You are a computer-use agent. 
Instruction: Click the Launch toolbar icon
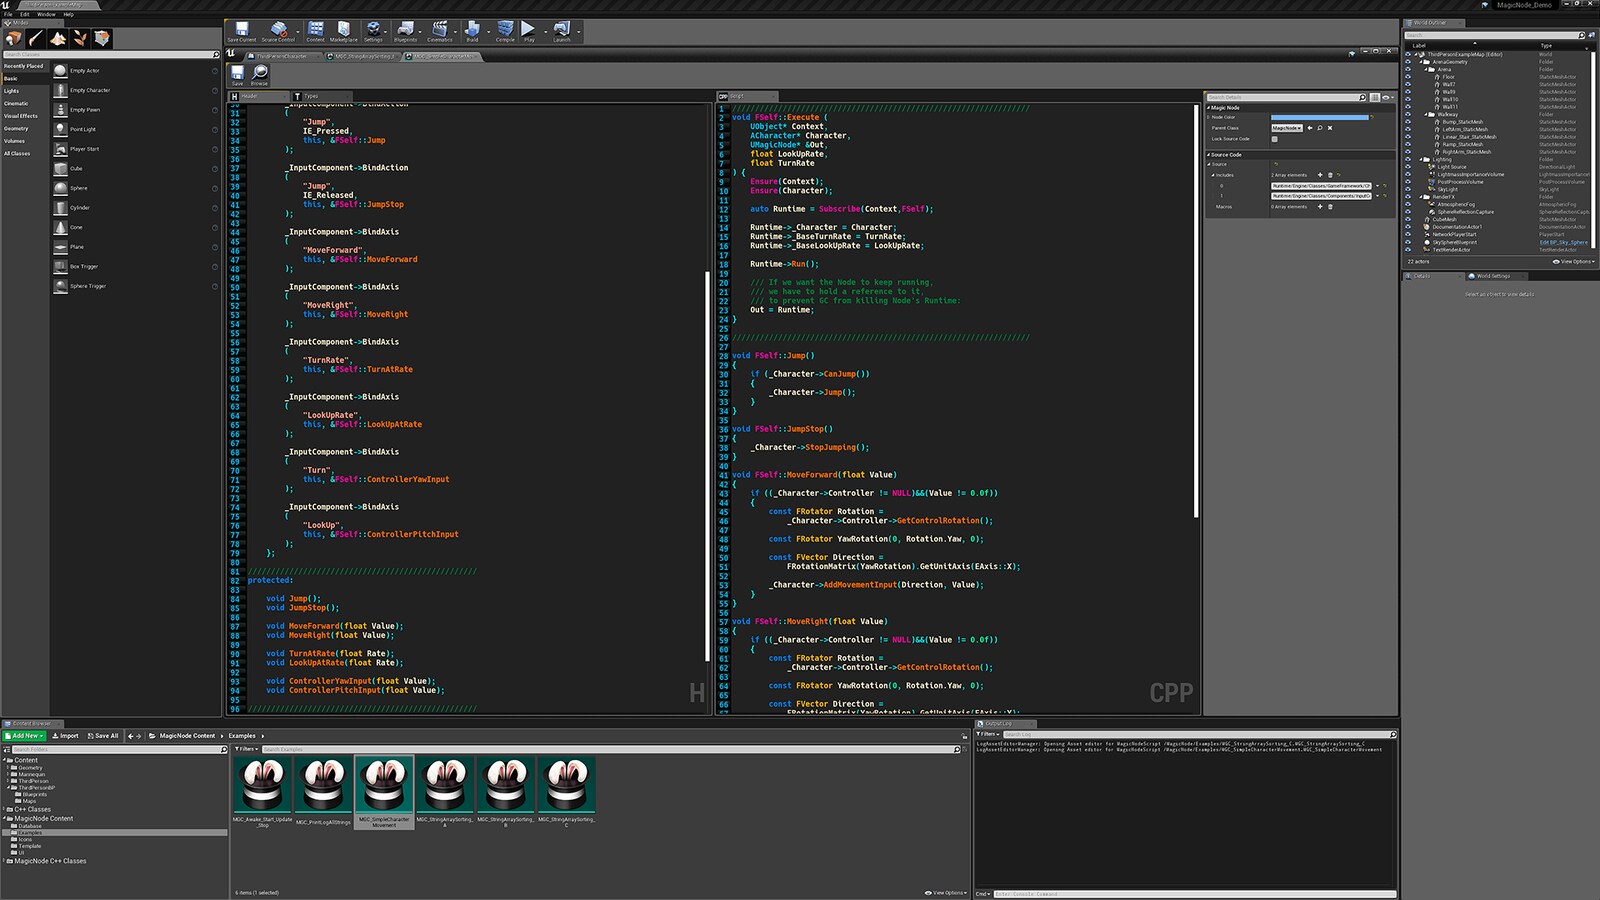pyautogui.click(x=560, y=30)
